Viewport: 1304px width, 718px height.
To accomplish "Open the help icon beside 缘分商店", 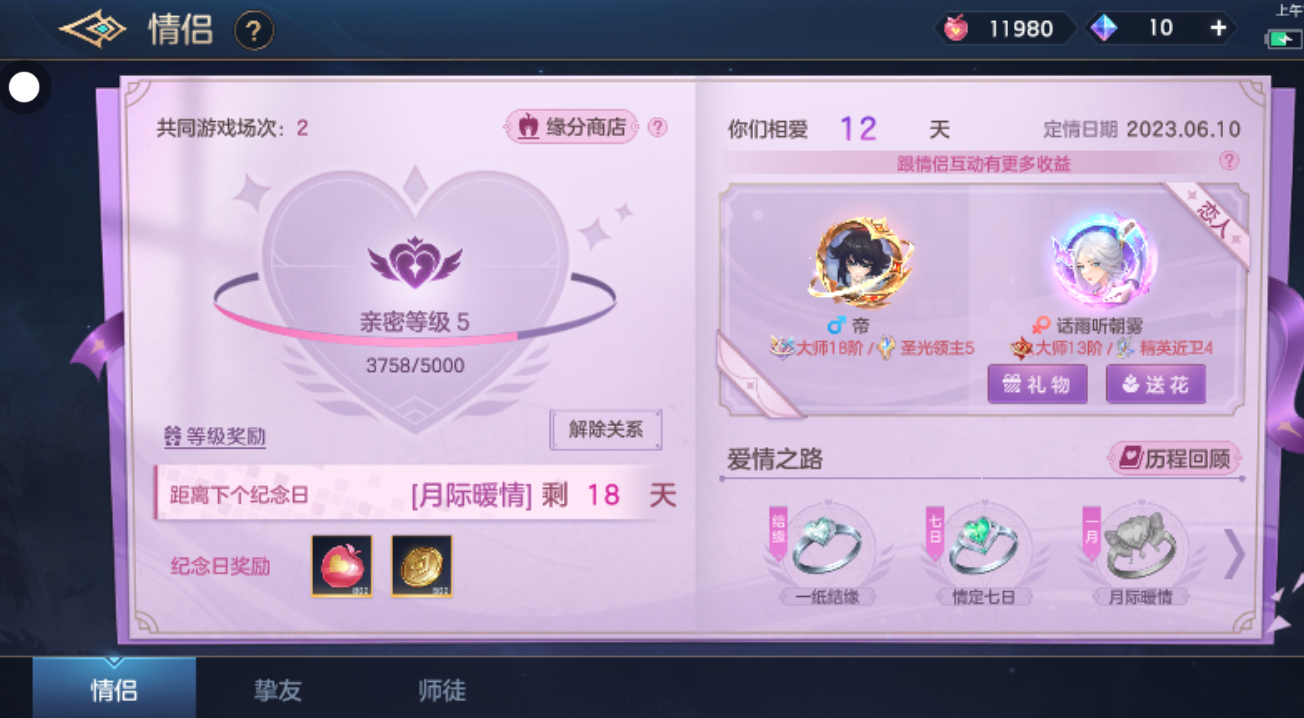I will pos(657,127).
